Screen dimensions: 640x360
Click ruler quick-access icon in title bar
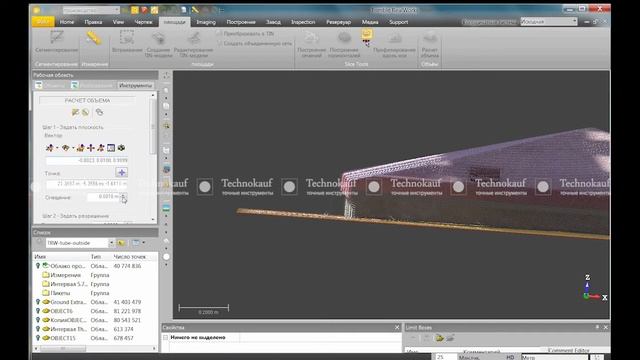[x=196, y=10]
